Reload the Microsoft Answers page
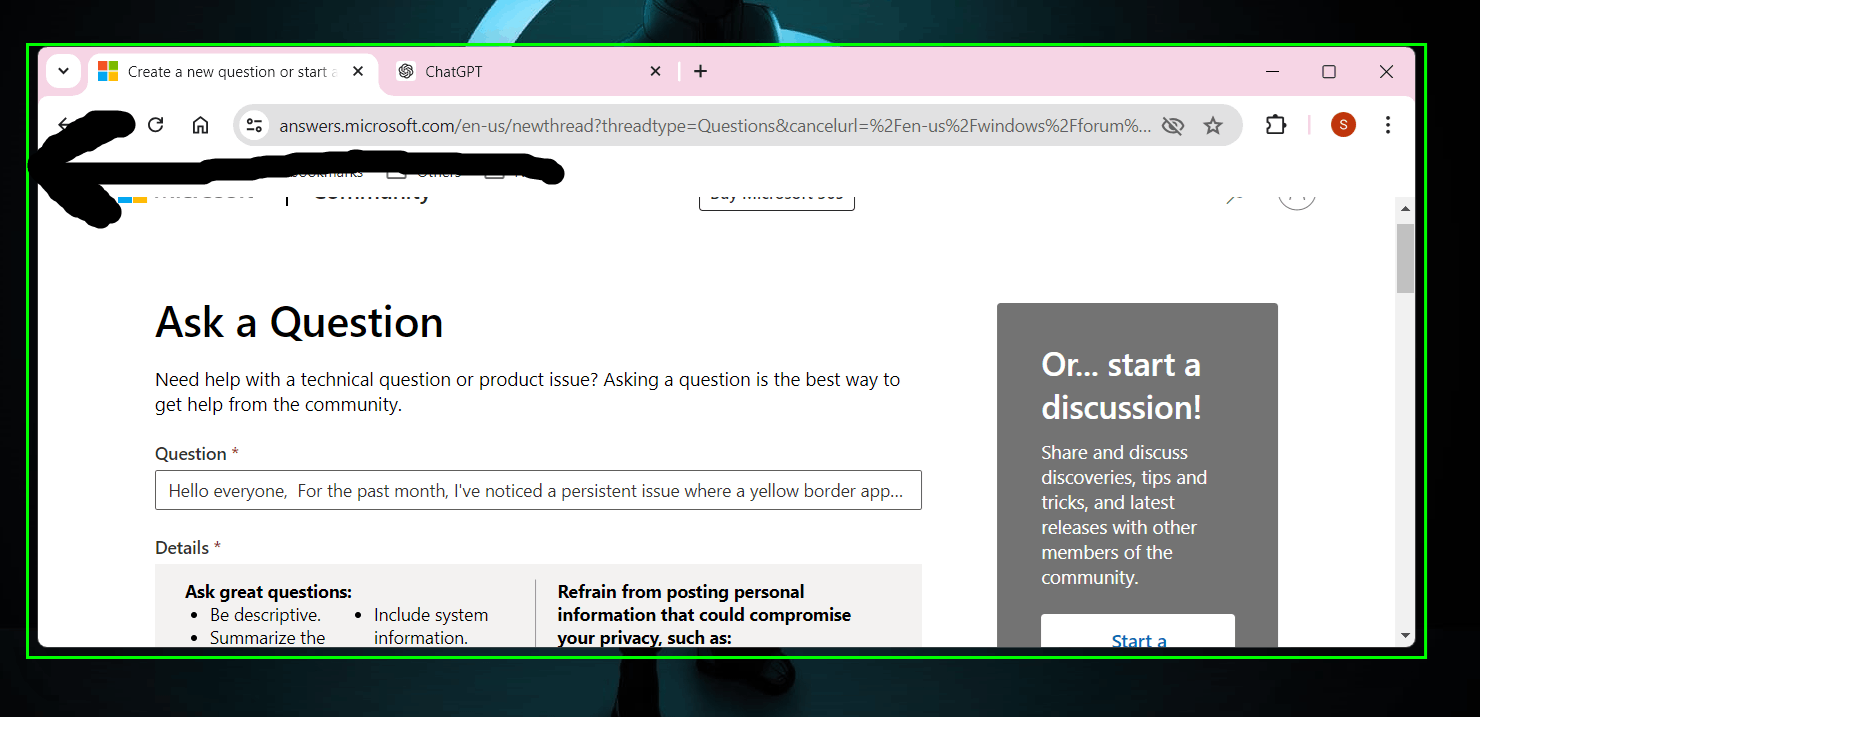1857x734 pixels. pos(156,125)
